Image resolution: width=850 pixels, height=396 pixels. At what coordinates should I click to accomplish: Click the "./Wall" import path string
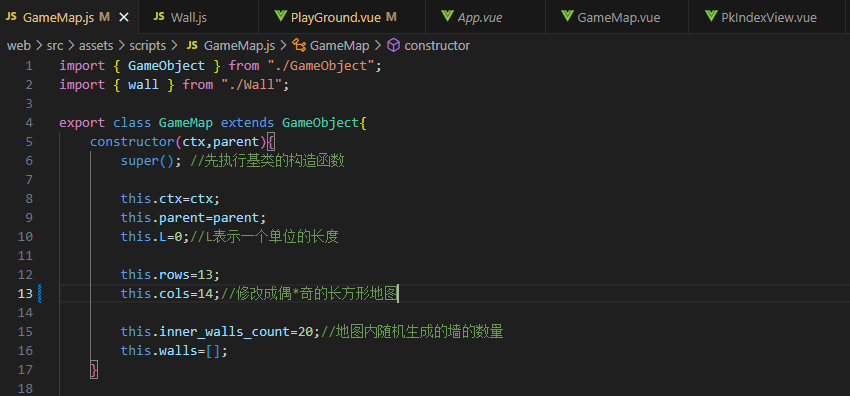point(251,85)
